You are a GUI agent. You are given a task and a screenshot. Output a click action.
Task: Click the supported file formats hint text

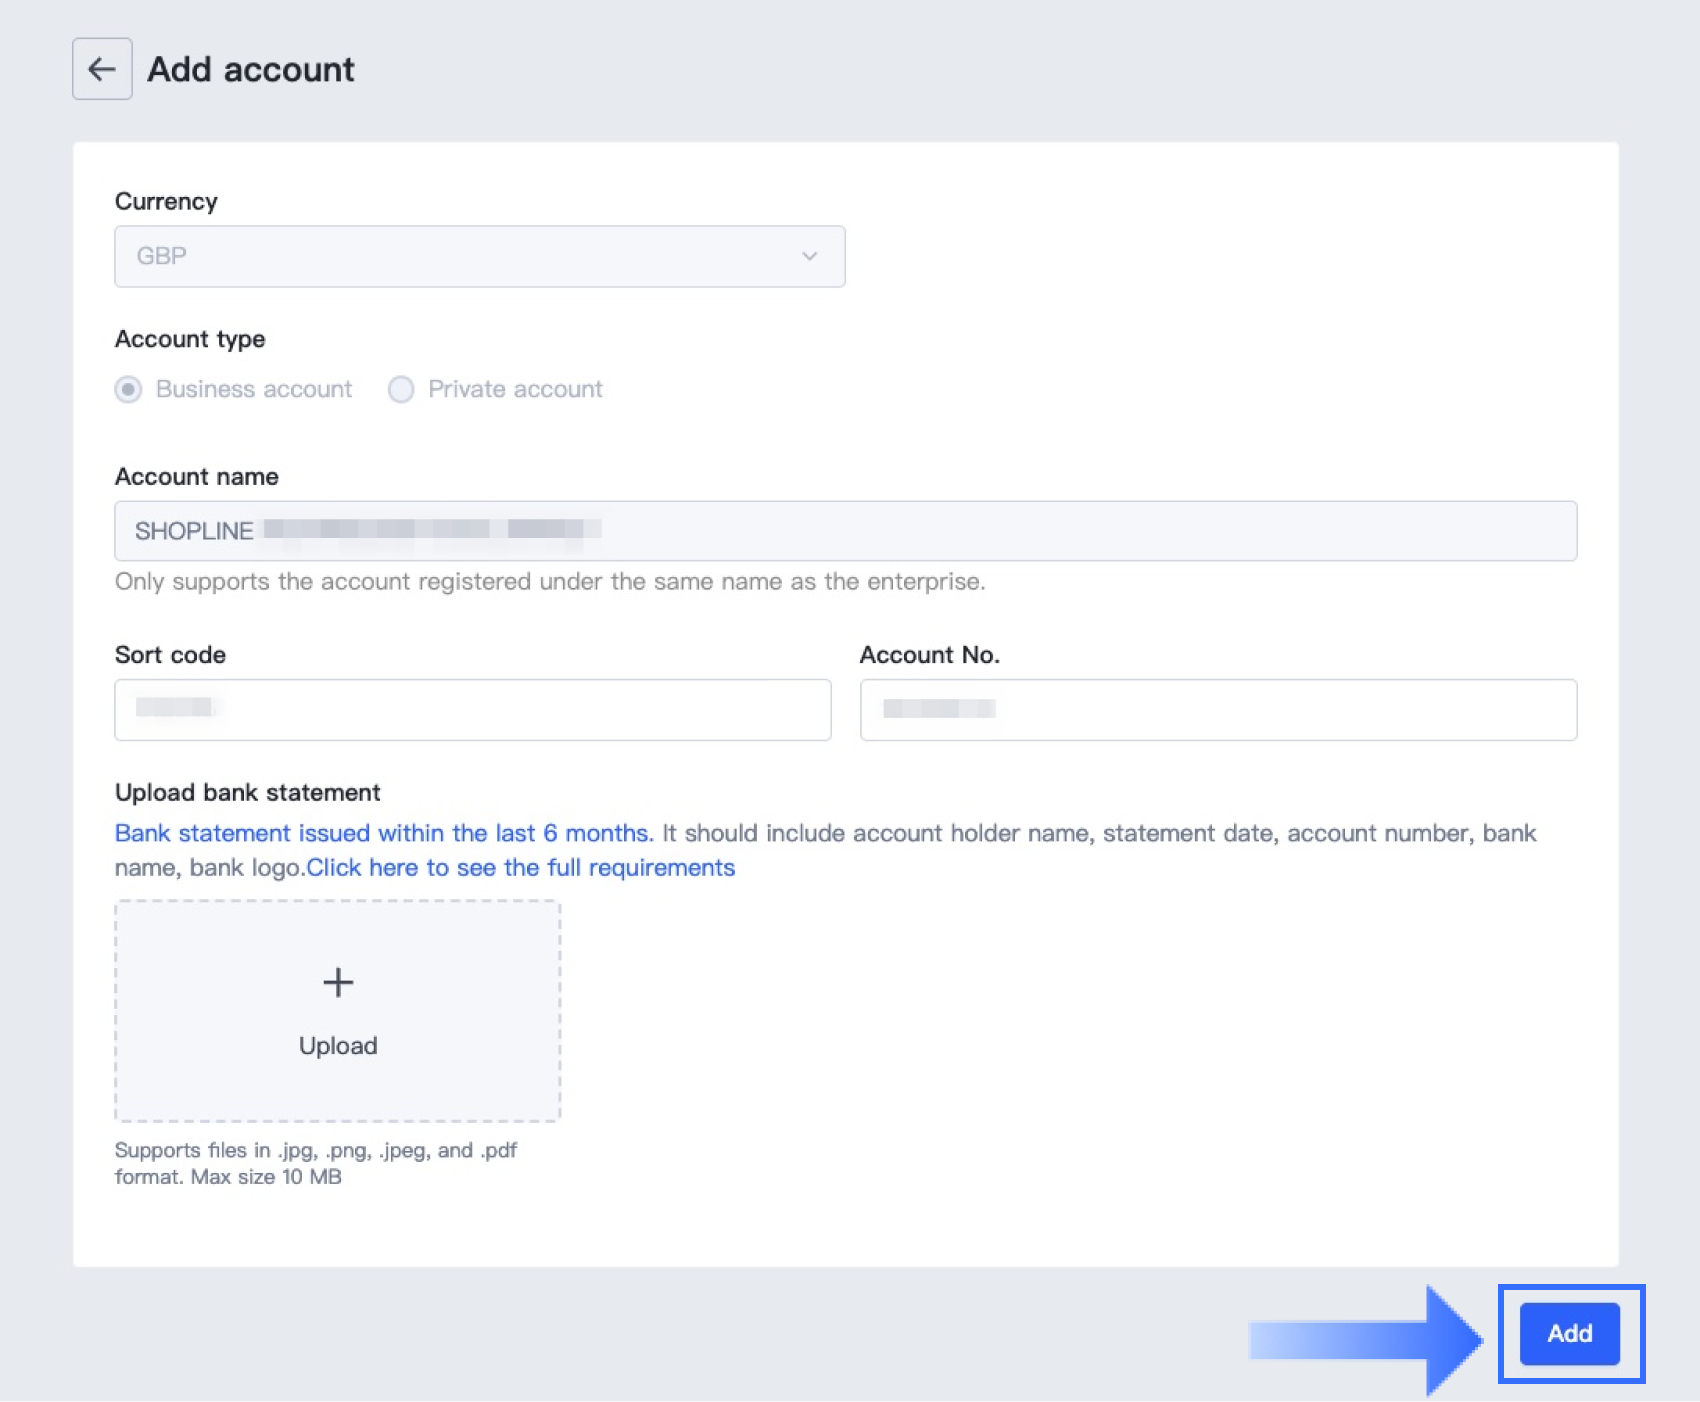tap(315, 1163)
